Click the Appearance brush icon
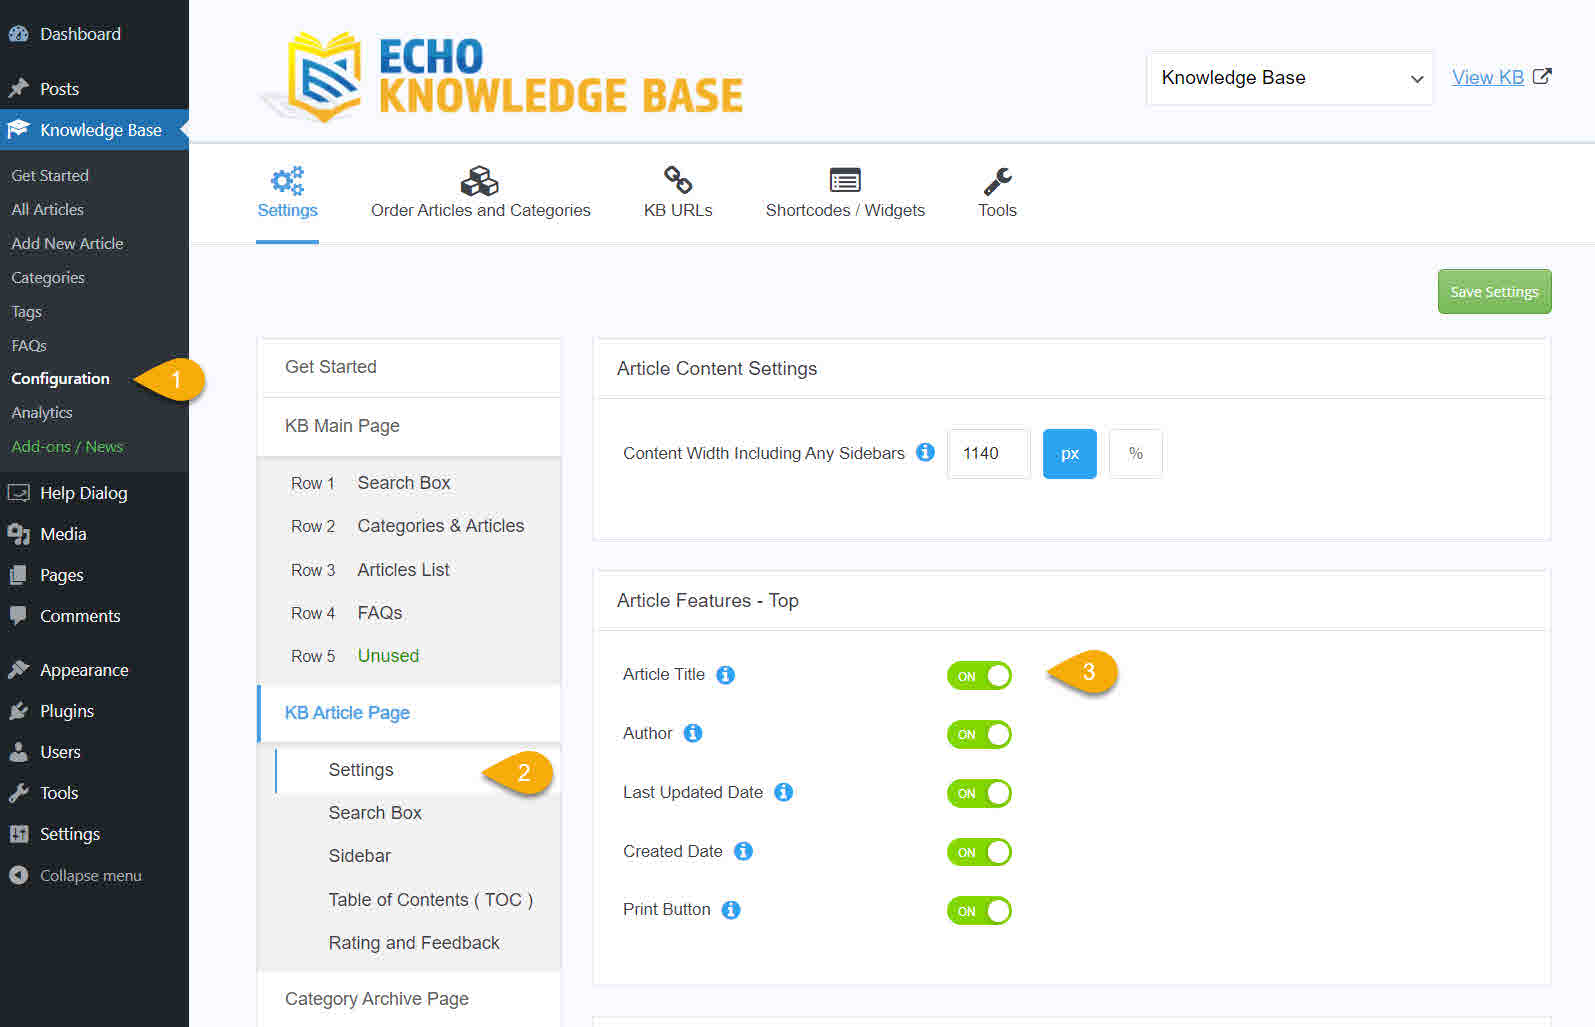The height and width of the screenshot is (1027, 1595). point(18,669)
